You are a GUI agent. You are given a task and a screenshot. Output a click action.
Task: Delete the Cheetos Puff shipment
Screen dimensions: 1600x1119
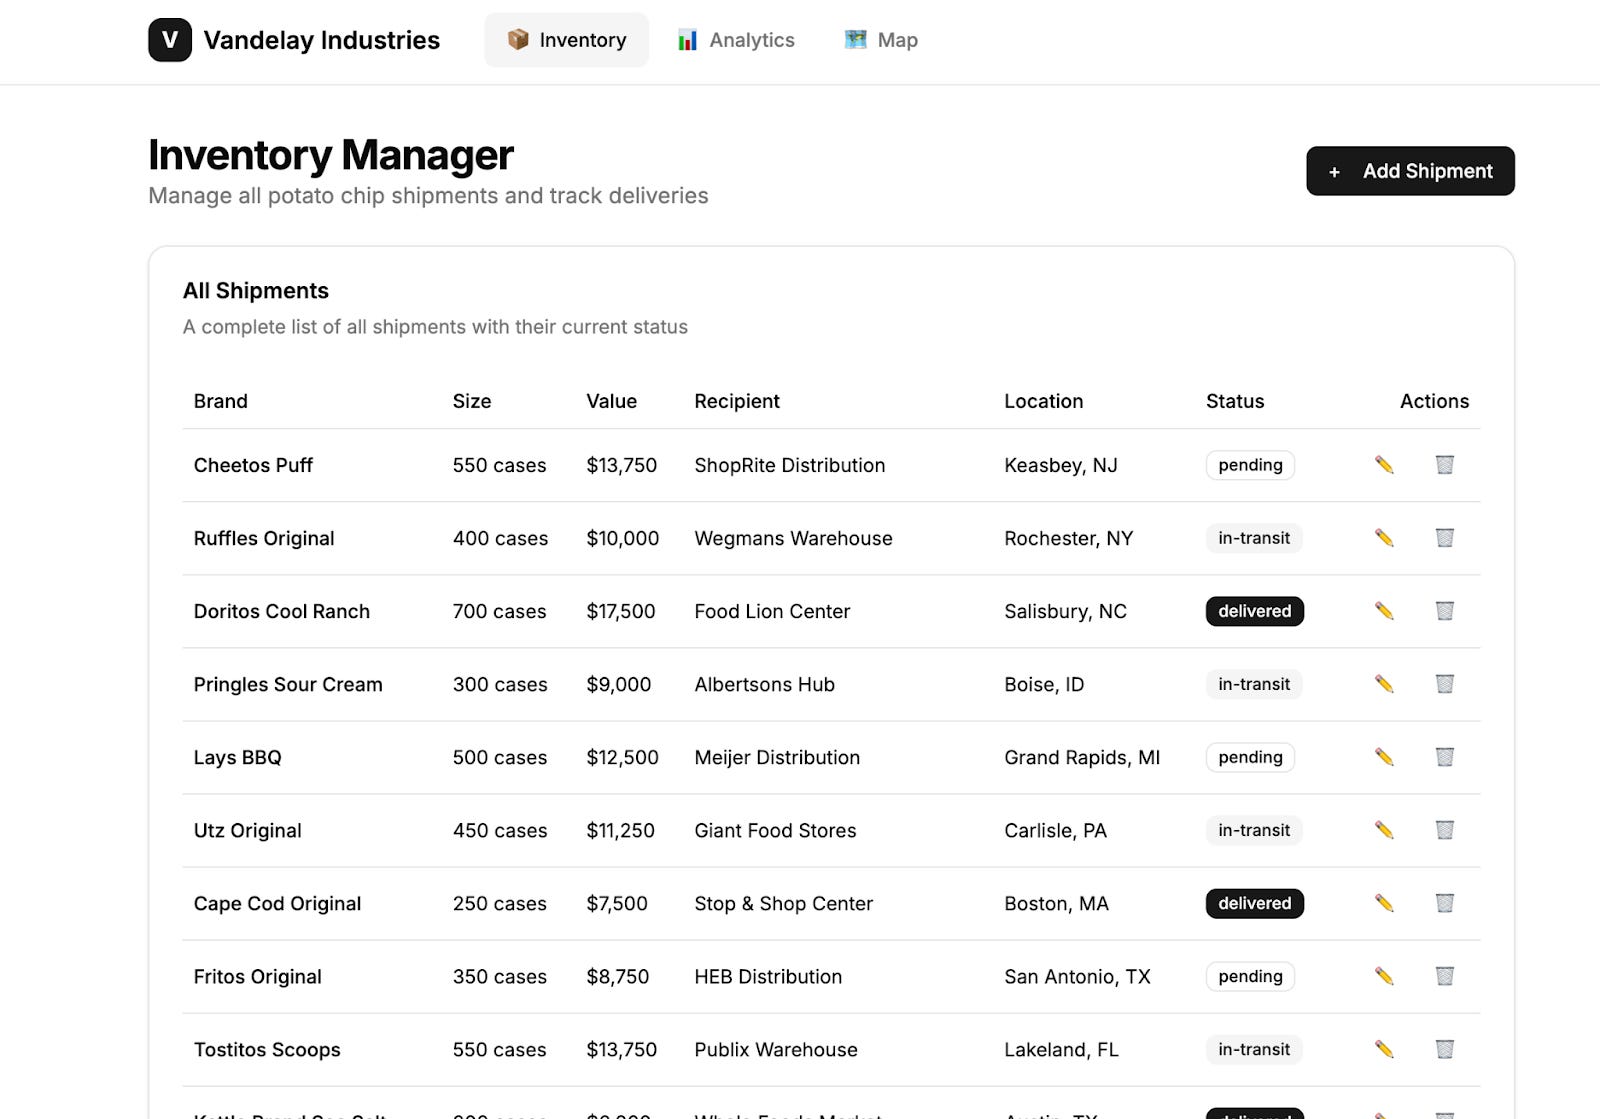(1444, 465)
